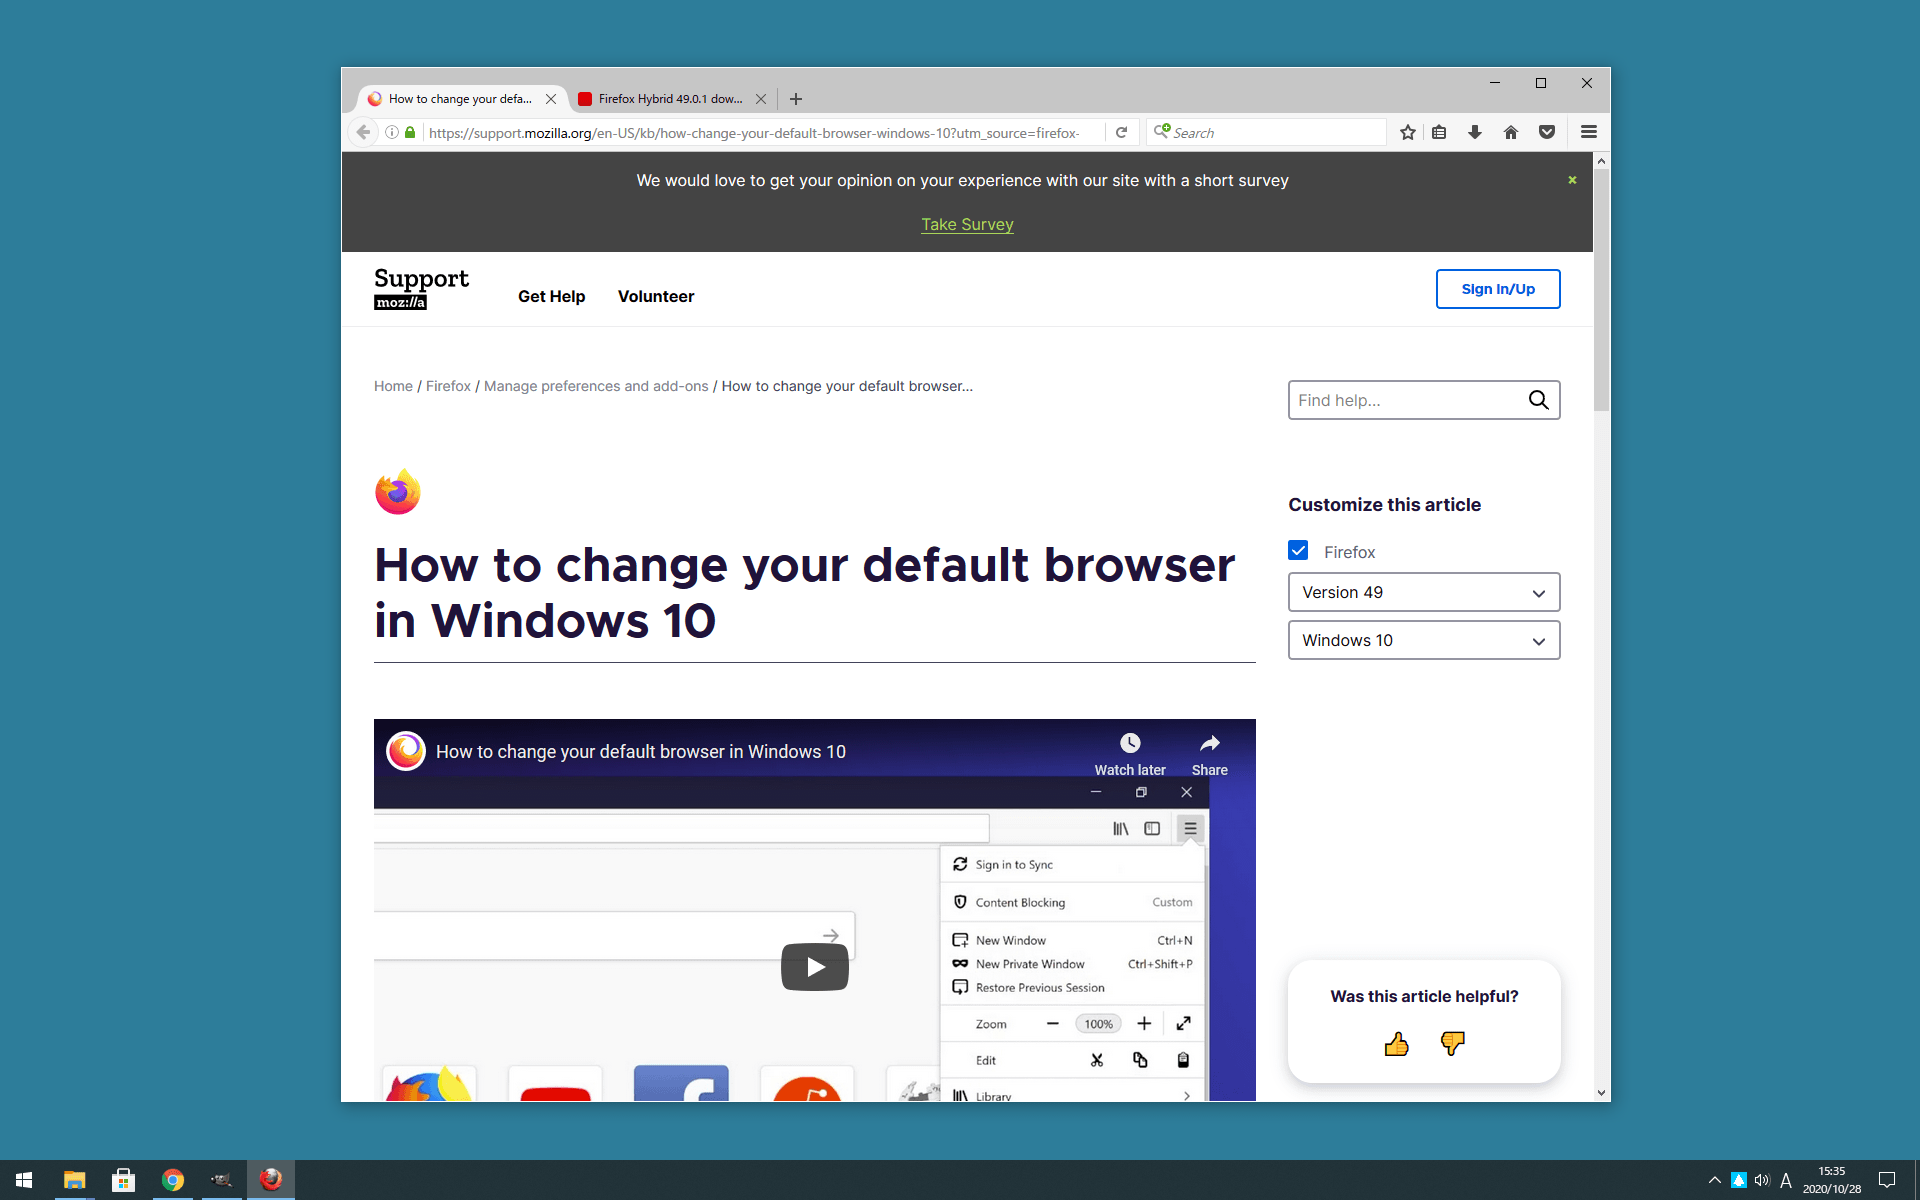Select the Volunteer menu item
The image size is (1920, 1200).
pos(657,296)
